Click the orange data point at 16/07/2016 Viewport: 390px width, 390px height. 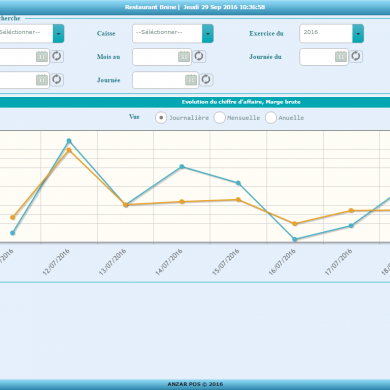pos(295,224)
